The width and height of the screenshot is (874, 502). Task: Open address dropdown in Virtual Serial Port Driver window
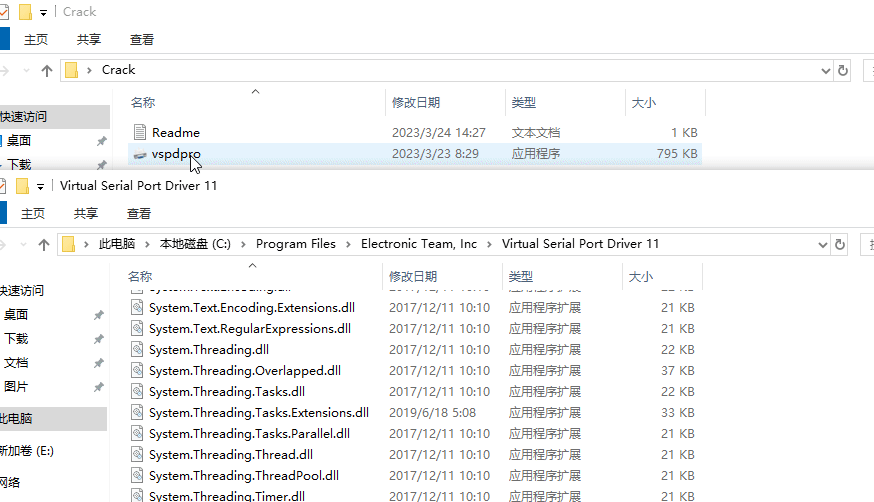tap(822, 245)
